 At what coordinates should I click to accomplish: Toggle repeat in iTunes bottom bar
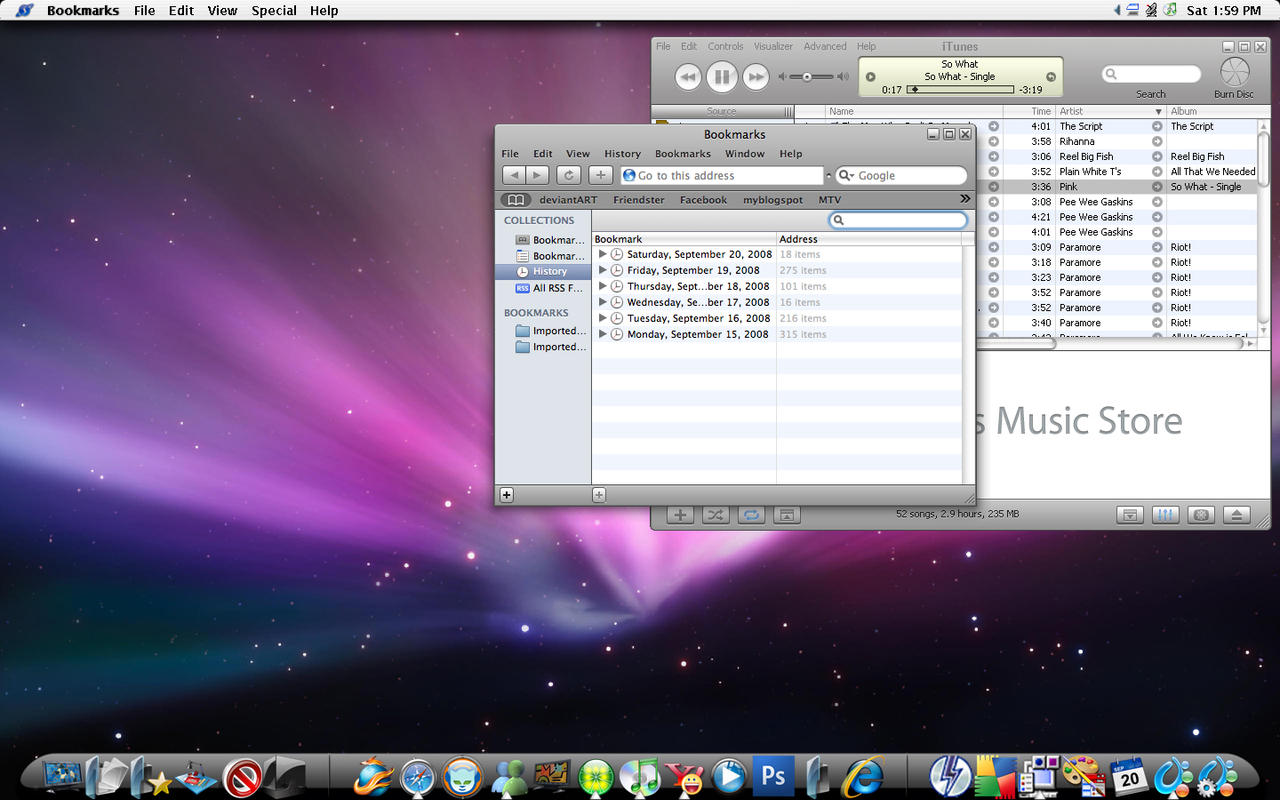[x=751, y=515]
